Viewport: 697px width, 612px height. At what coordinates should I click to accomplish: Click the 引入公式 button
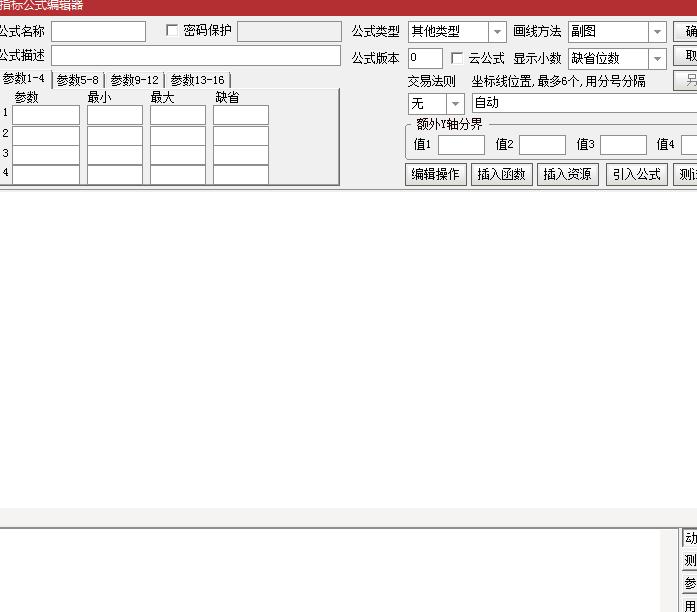637,174
